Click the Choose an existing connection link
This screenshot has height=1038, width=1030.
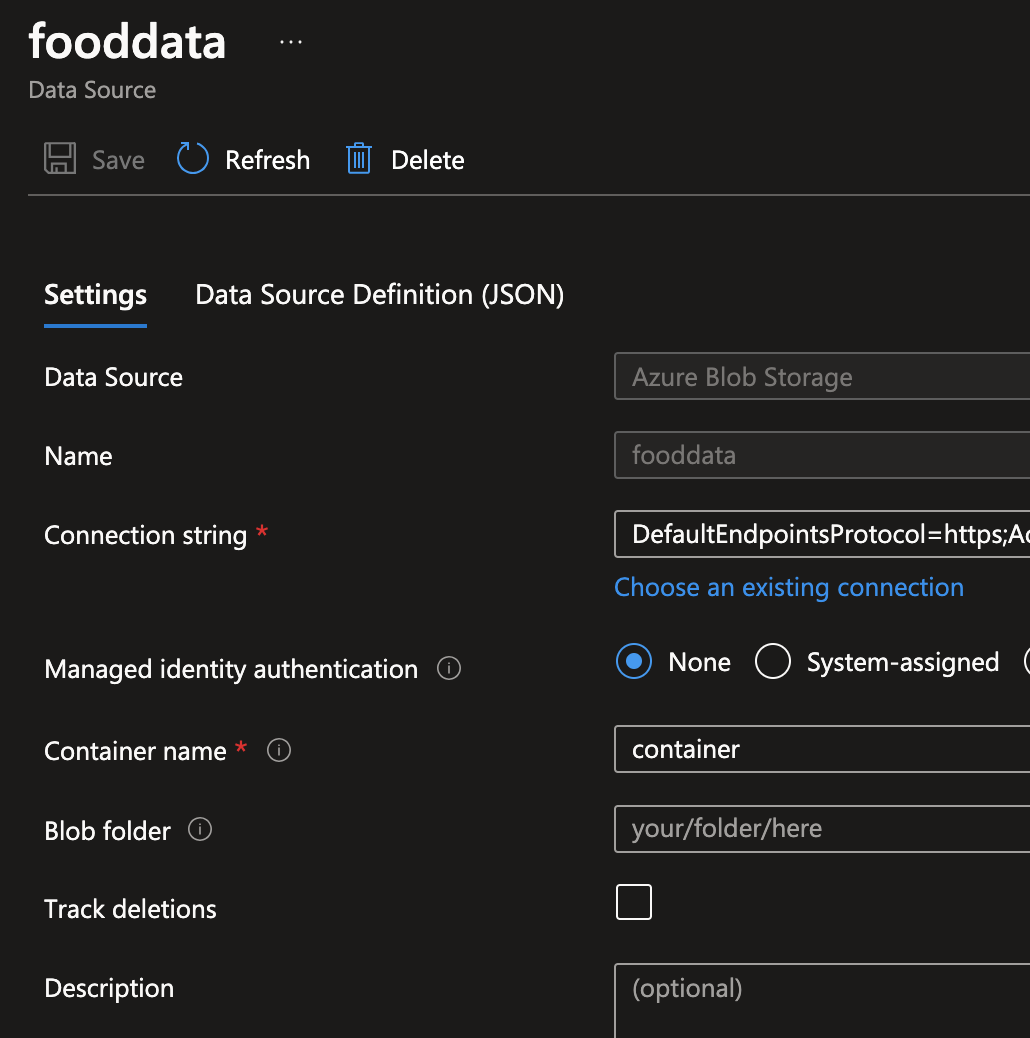coord(789,587)
